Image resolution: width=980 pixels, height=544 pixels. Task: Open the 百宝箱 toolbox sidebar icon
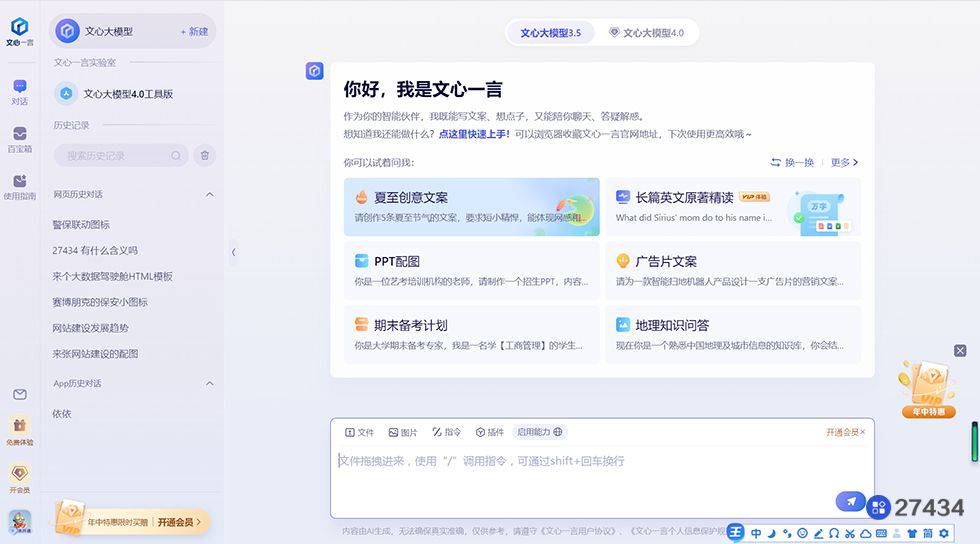[x=19, y=139]
